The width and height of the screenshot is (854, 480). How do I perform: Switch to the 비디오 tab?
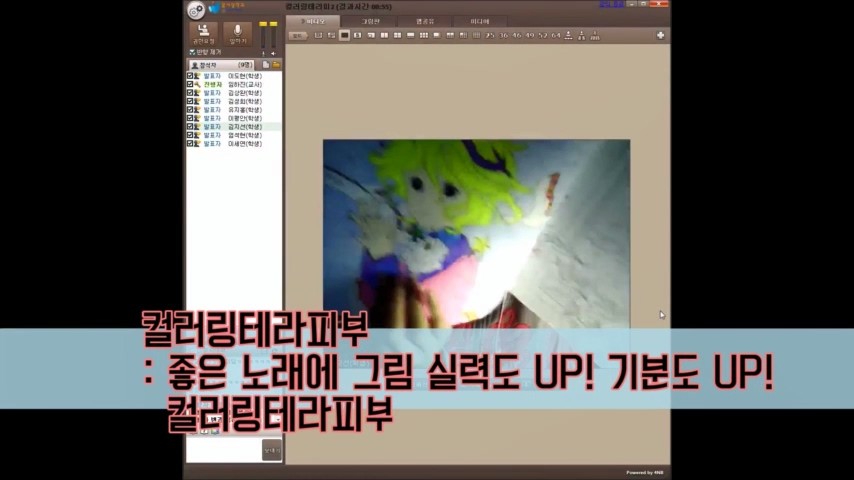tap(313, 21)
